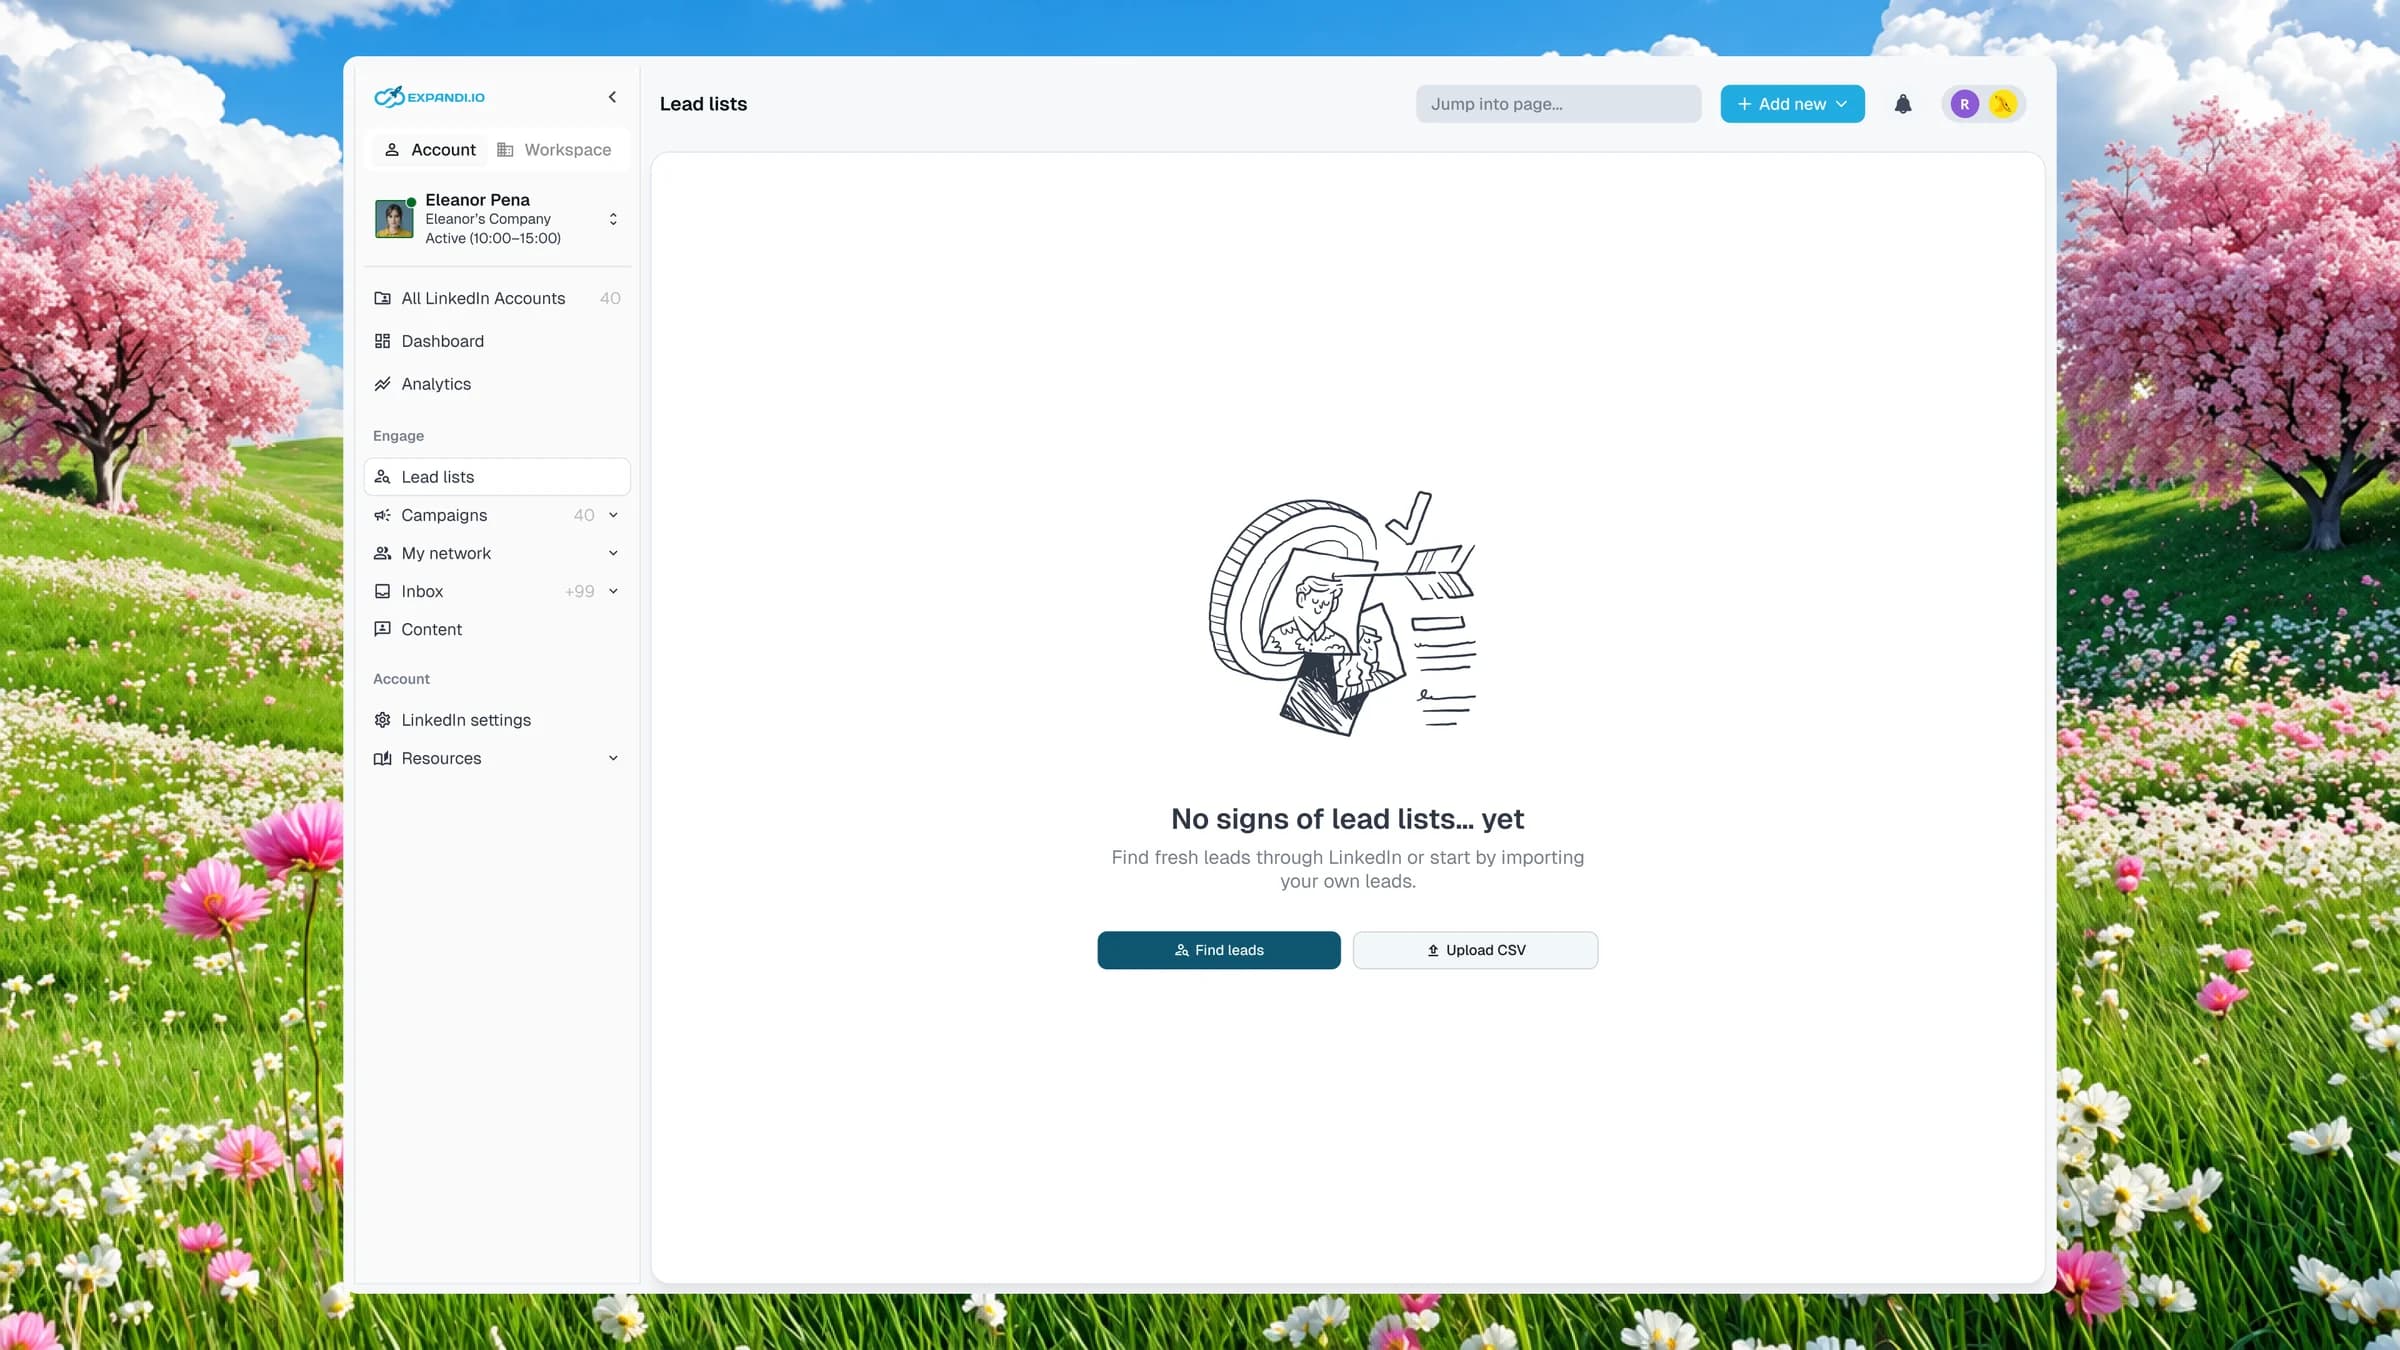Click the Find leads button
Image resolution: width=2400 pixels, height=1350 pixels.
coord(1218,950)
